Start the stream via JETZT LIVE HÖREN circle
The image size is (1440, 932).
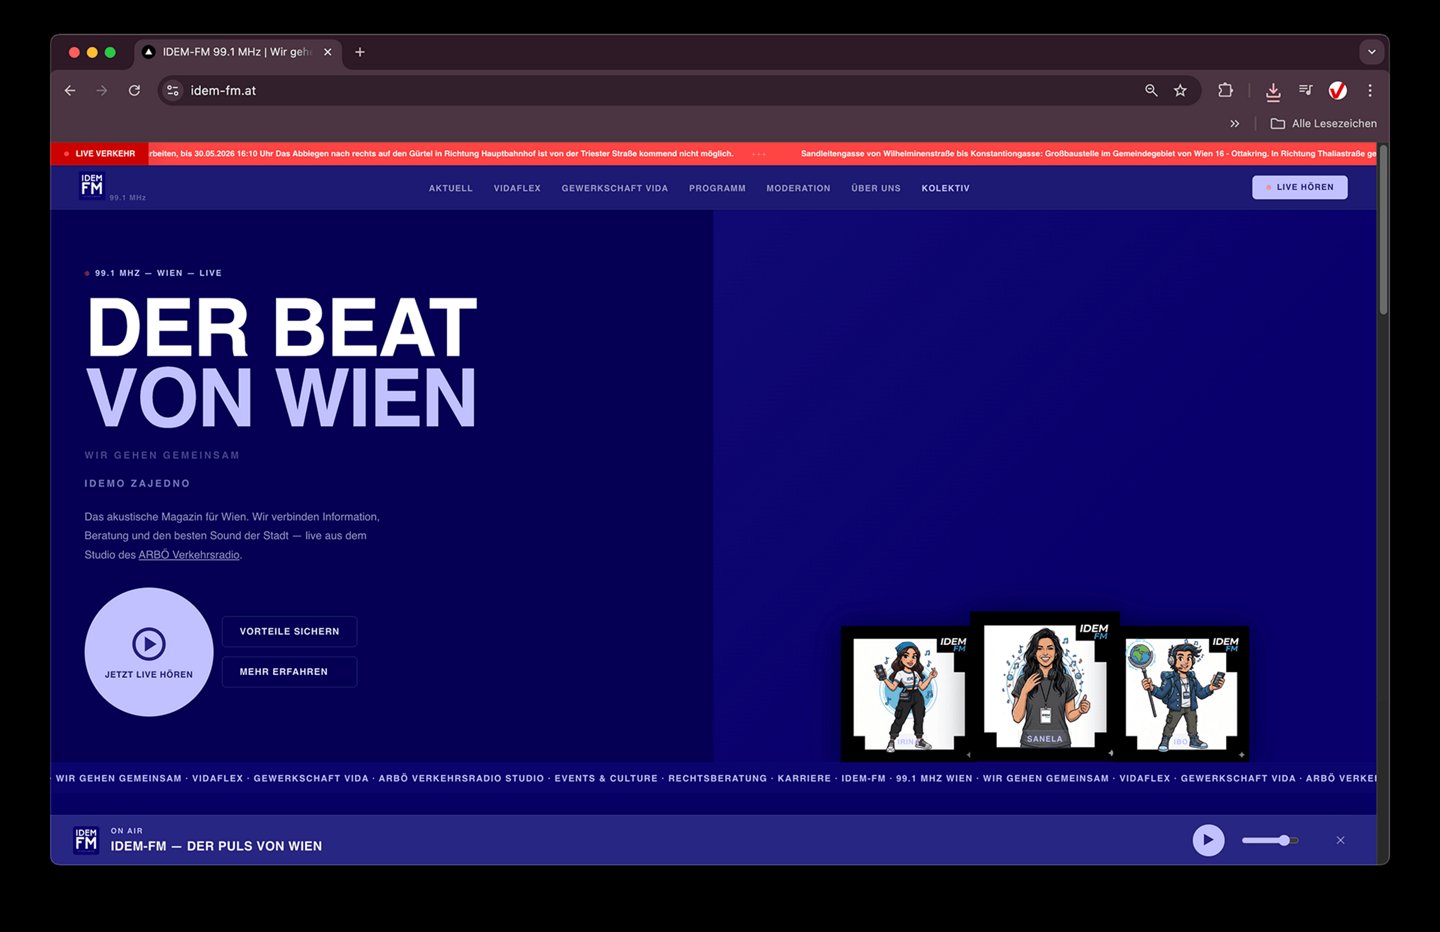coord(149,652)
